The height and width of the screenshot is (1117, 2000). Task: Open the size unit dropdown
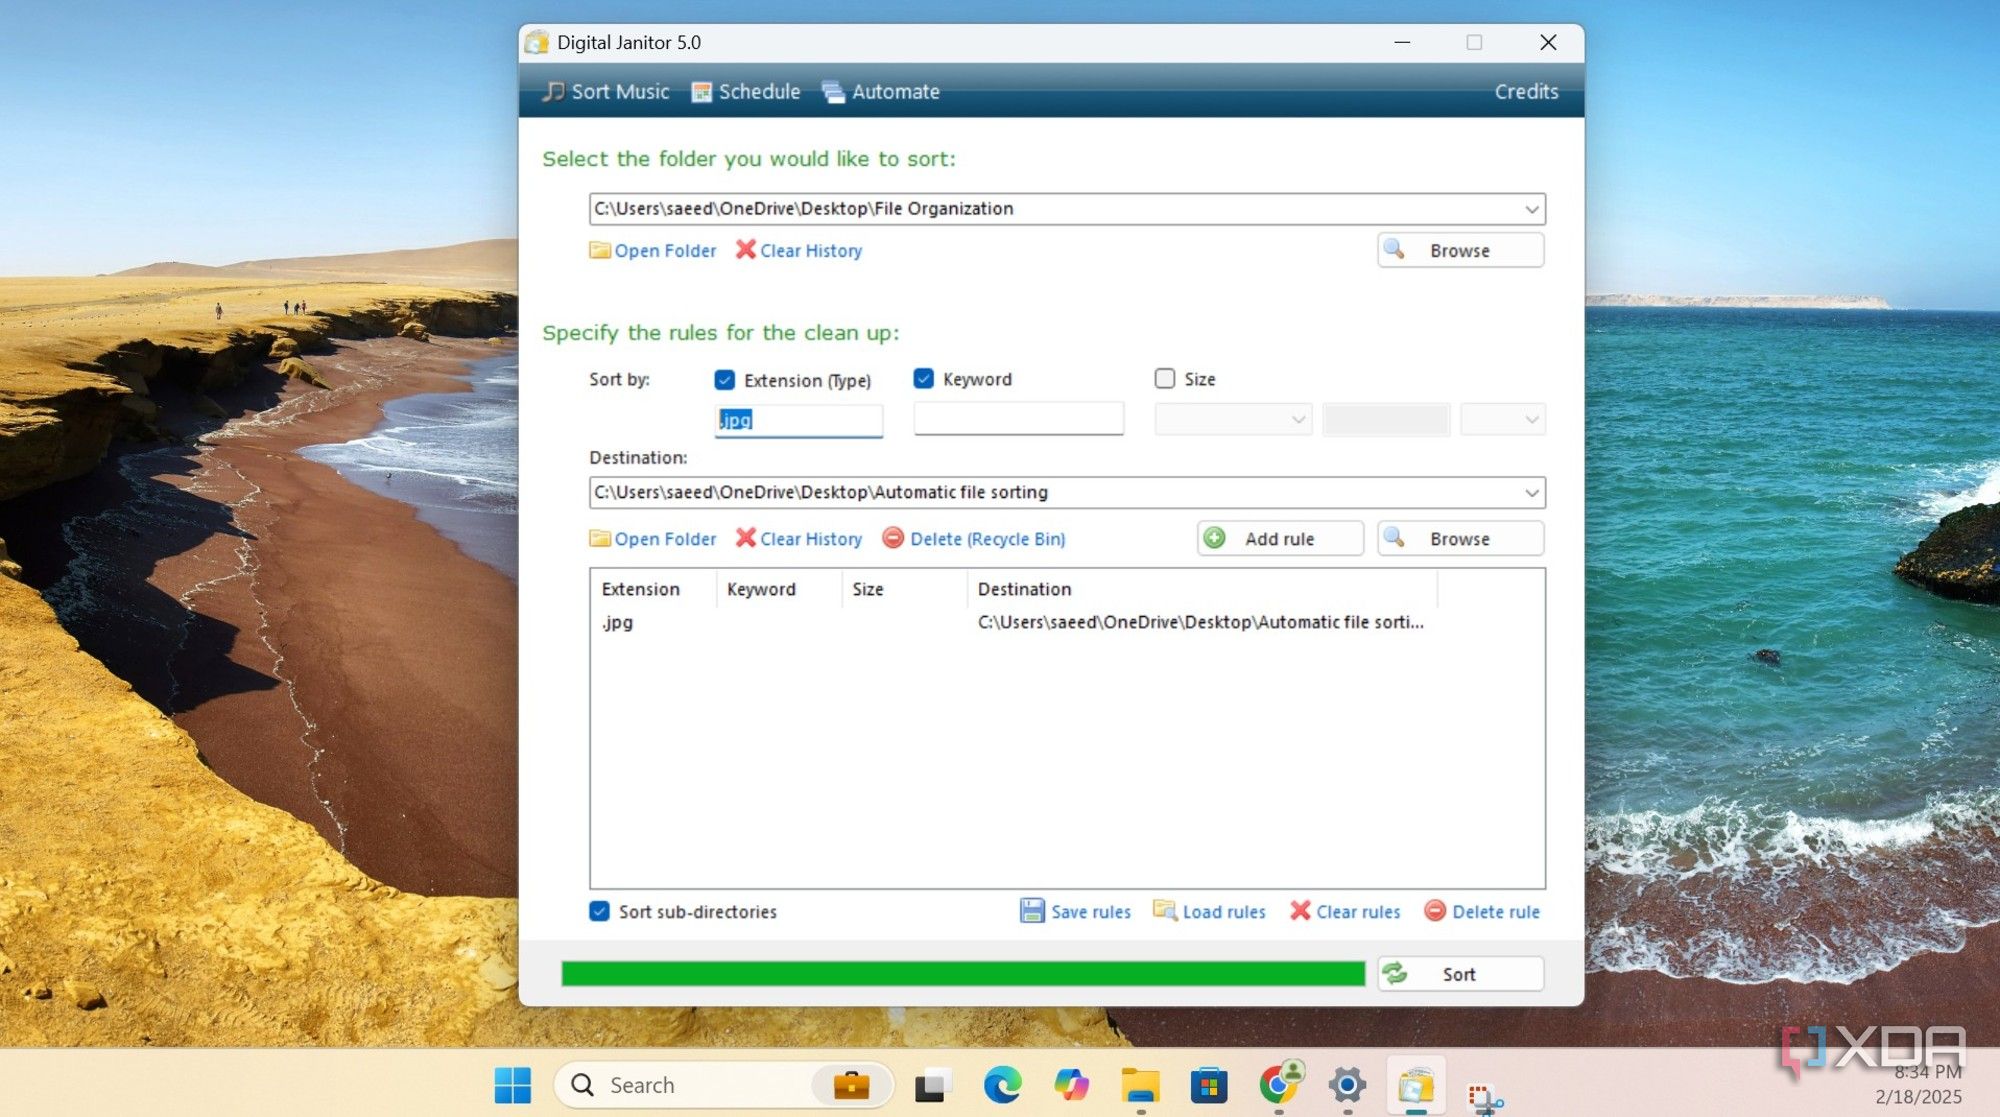pyautogui.click(x=1503, y=419)
